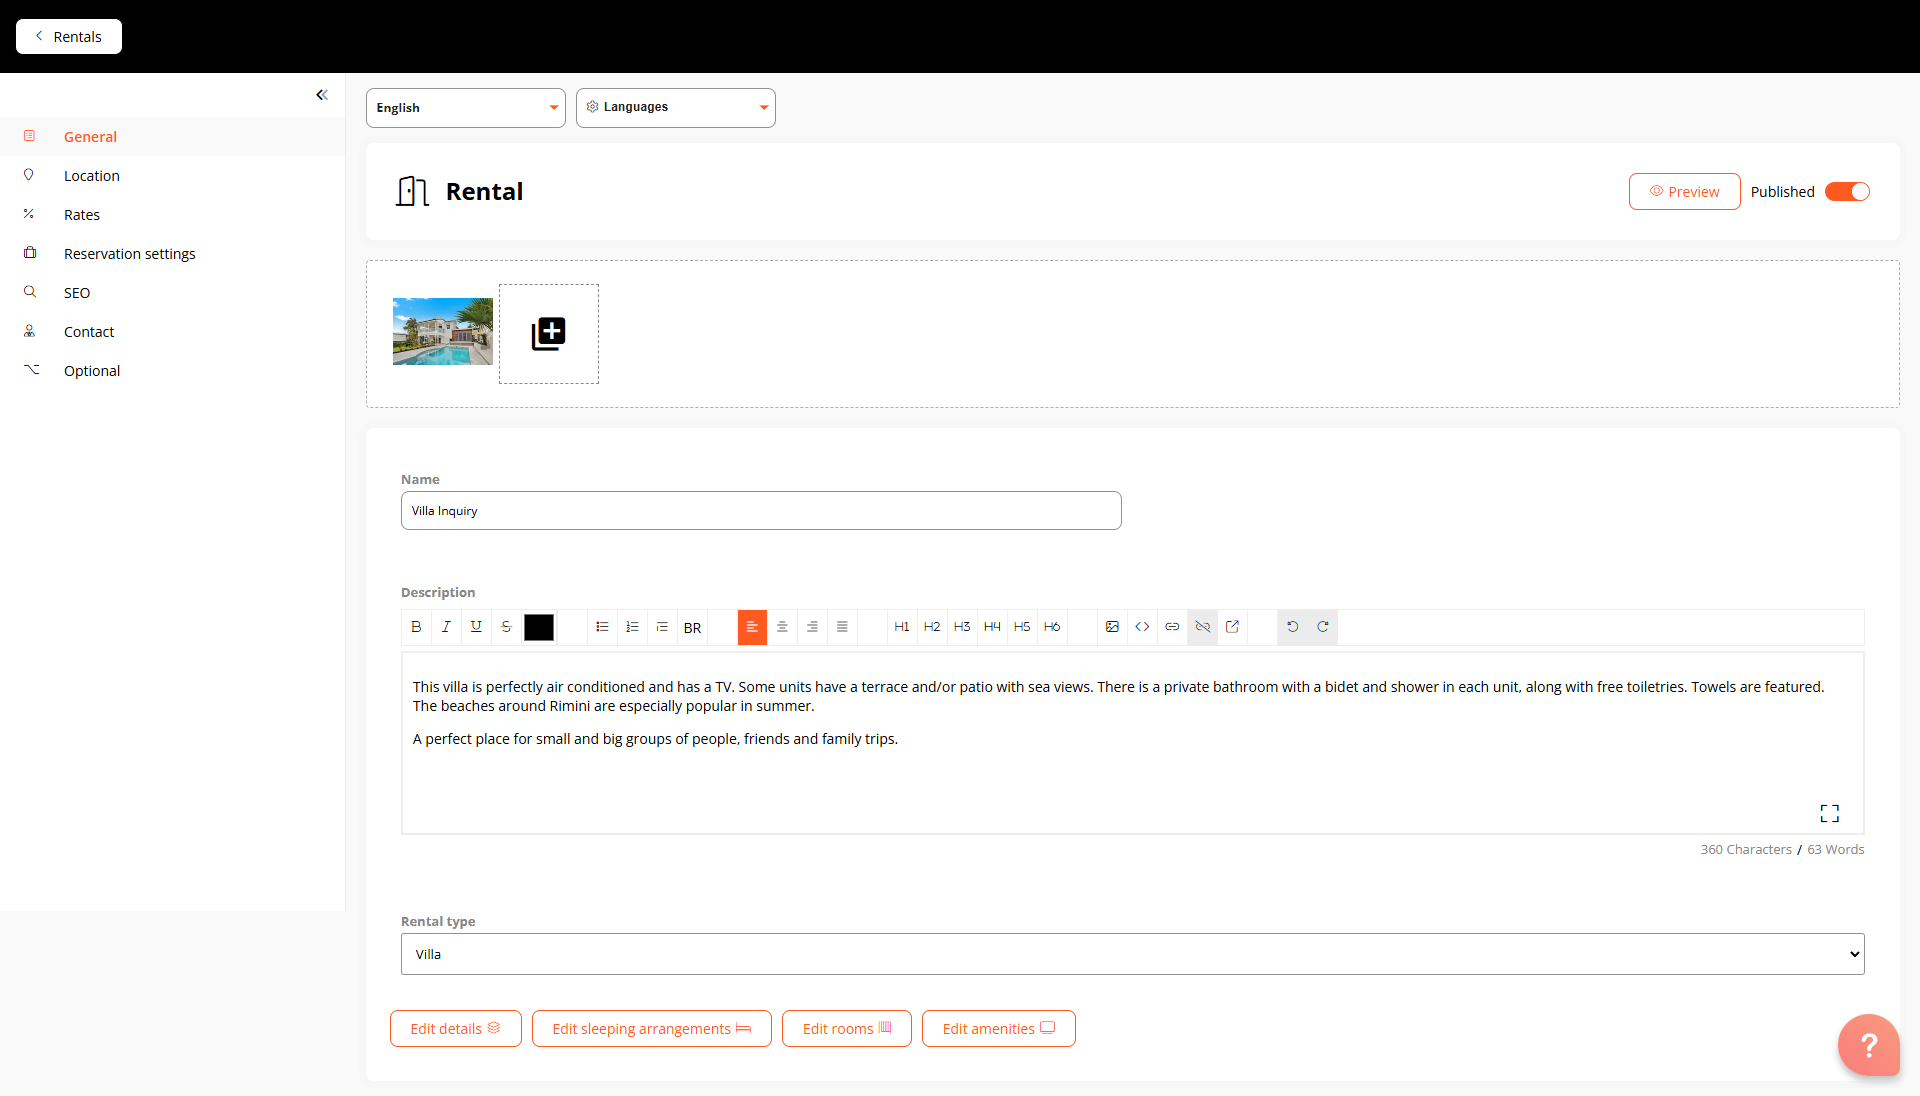The height and width of the screenshot is (1096, 1920).
Task: Click the Preview button
Action: click(x=1684, y=192)
